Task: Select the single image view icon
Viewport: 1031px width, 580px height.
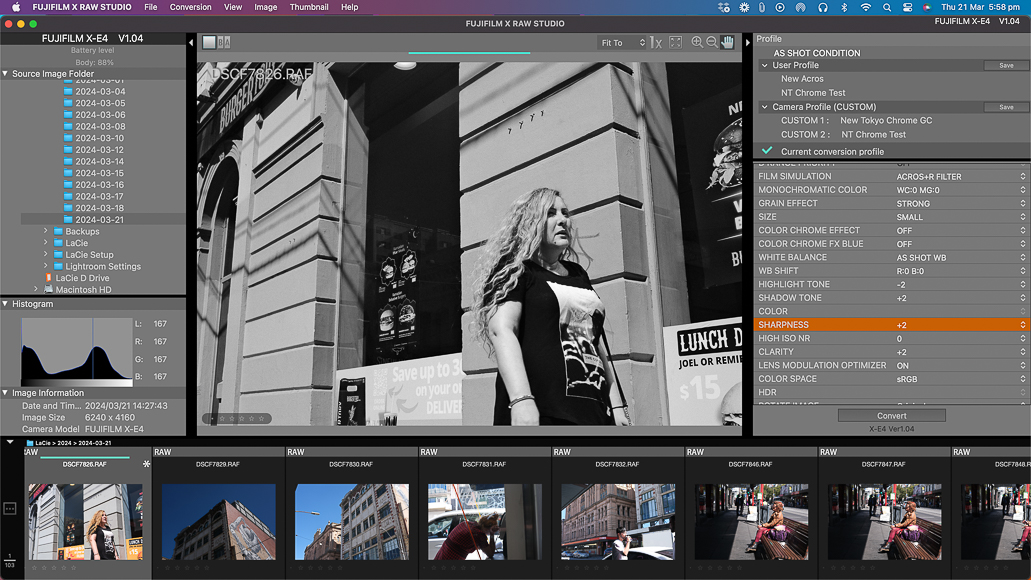Action: coord(209,42)
